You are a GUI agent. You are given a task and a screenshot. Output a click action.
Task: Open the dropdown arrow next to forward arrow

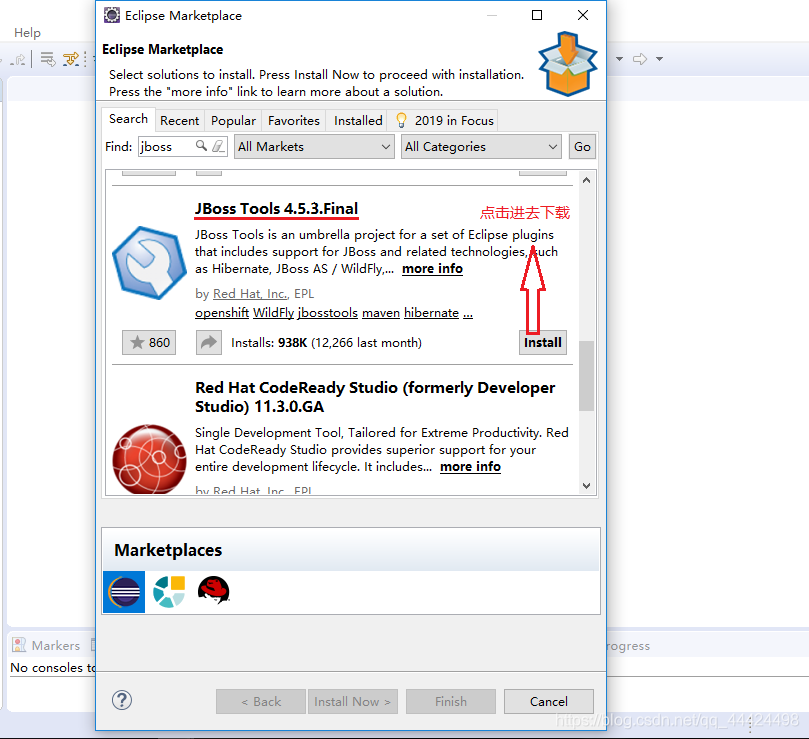(659, 59)
